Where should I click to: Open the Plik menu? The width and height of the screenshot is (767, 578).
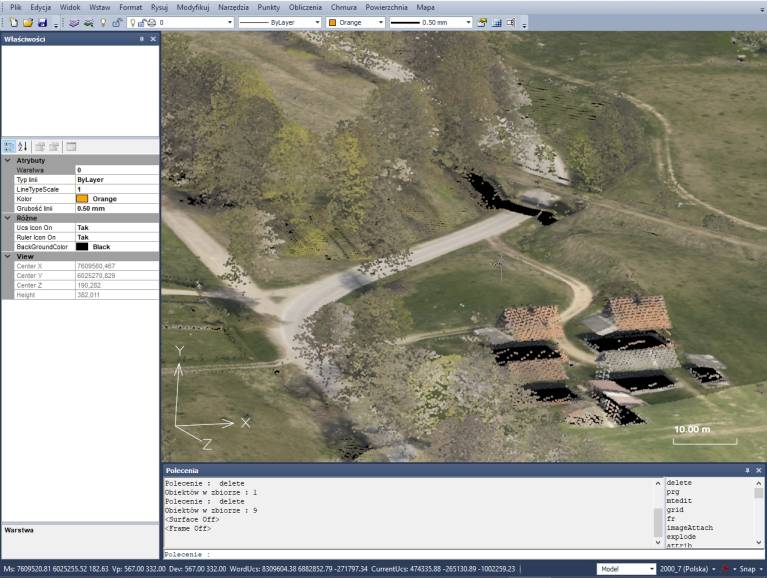click(16, 7)
